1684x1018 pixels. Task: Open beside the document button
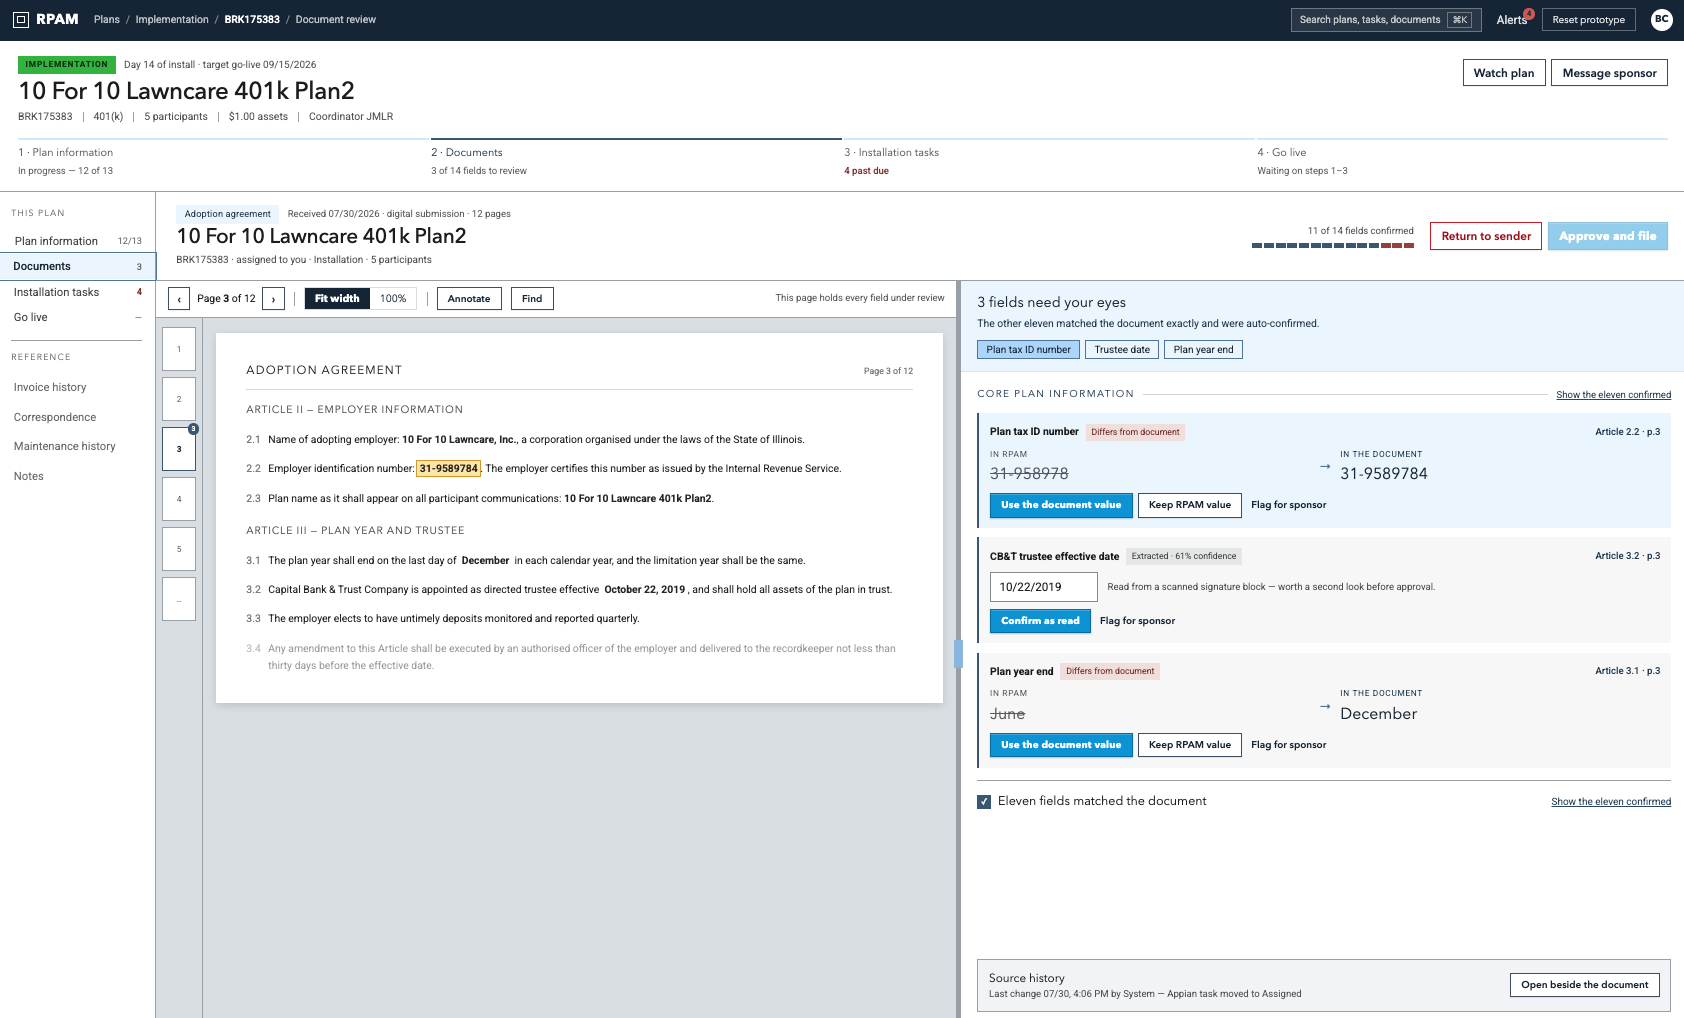point(1585,985)
